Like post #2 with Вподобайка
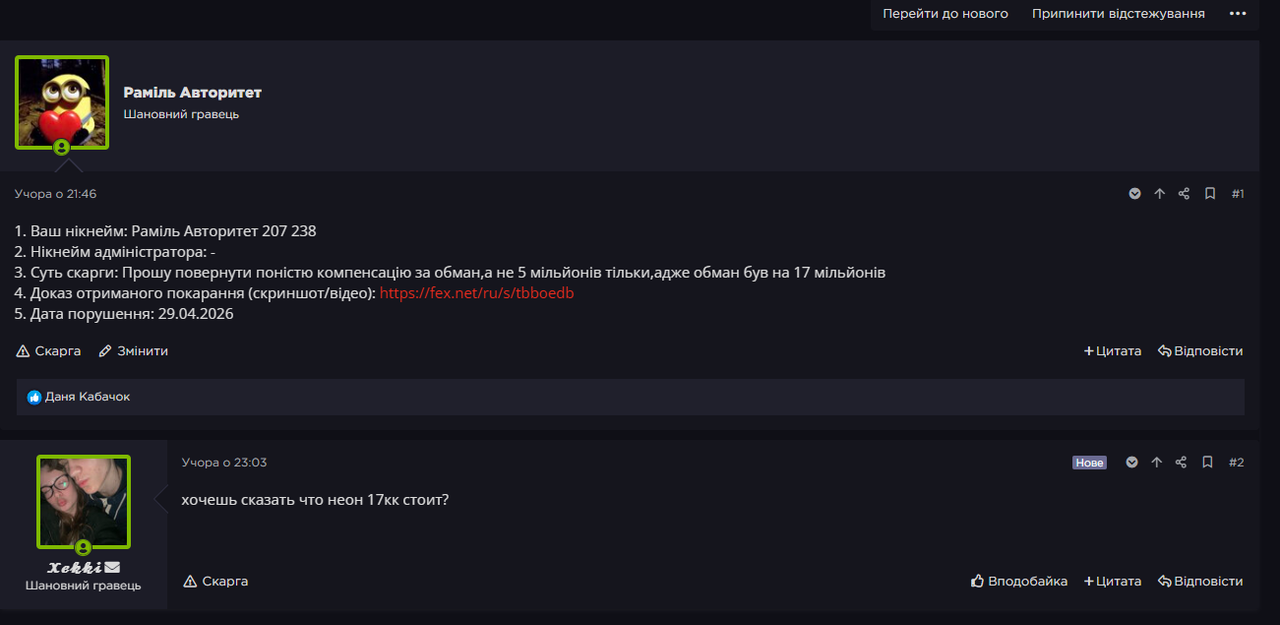 (1019, 581)
